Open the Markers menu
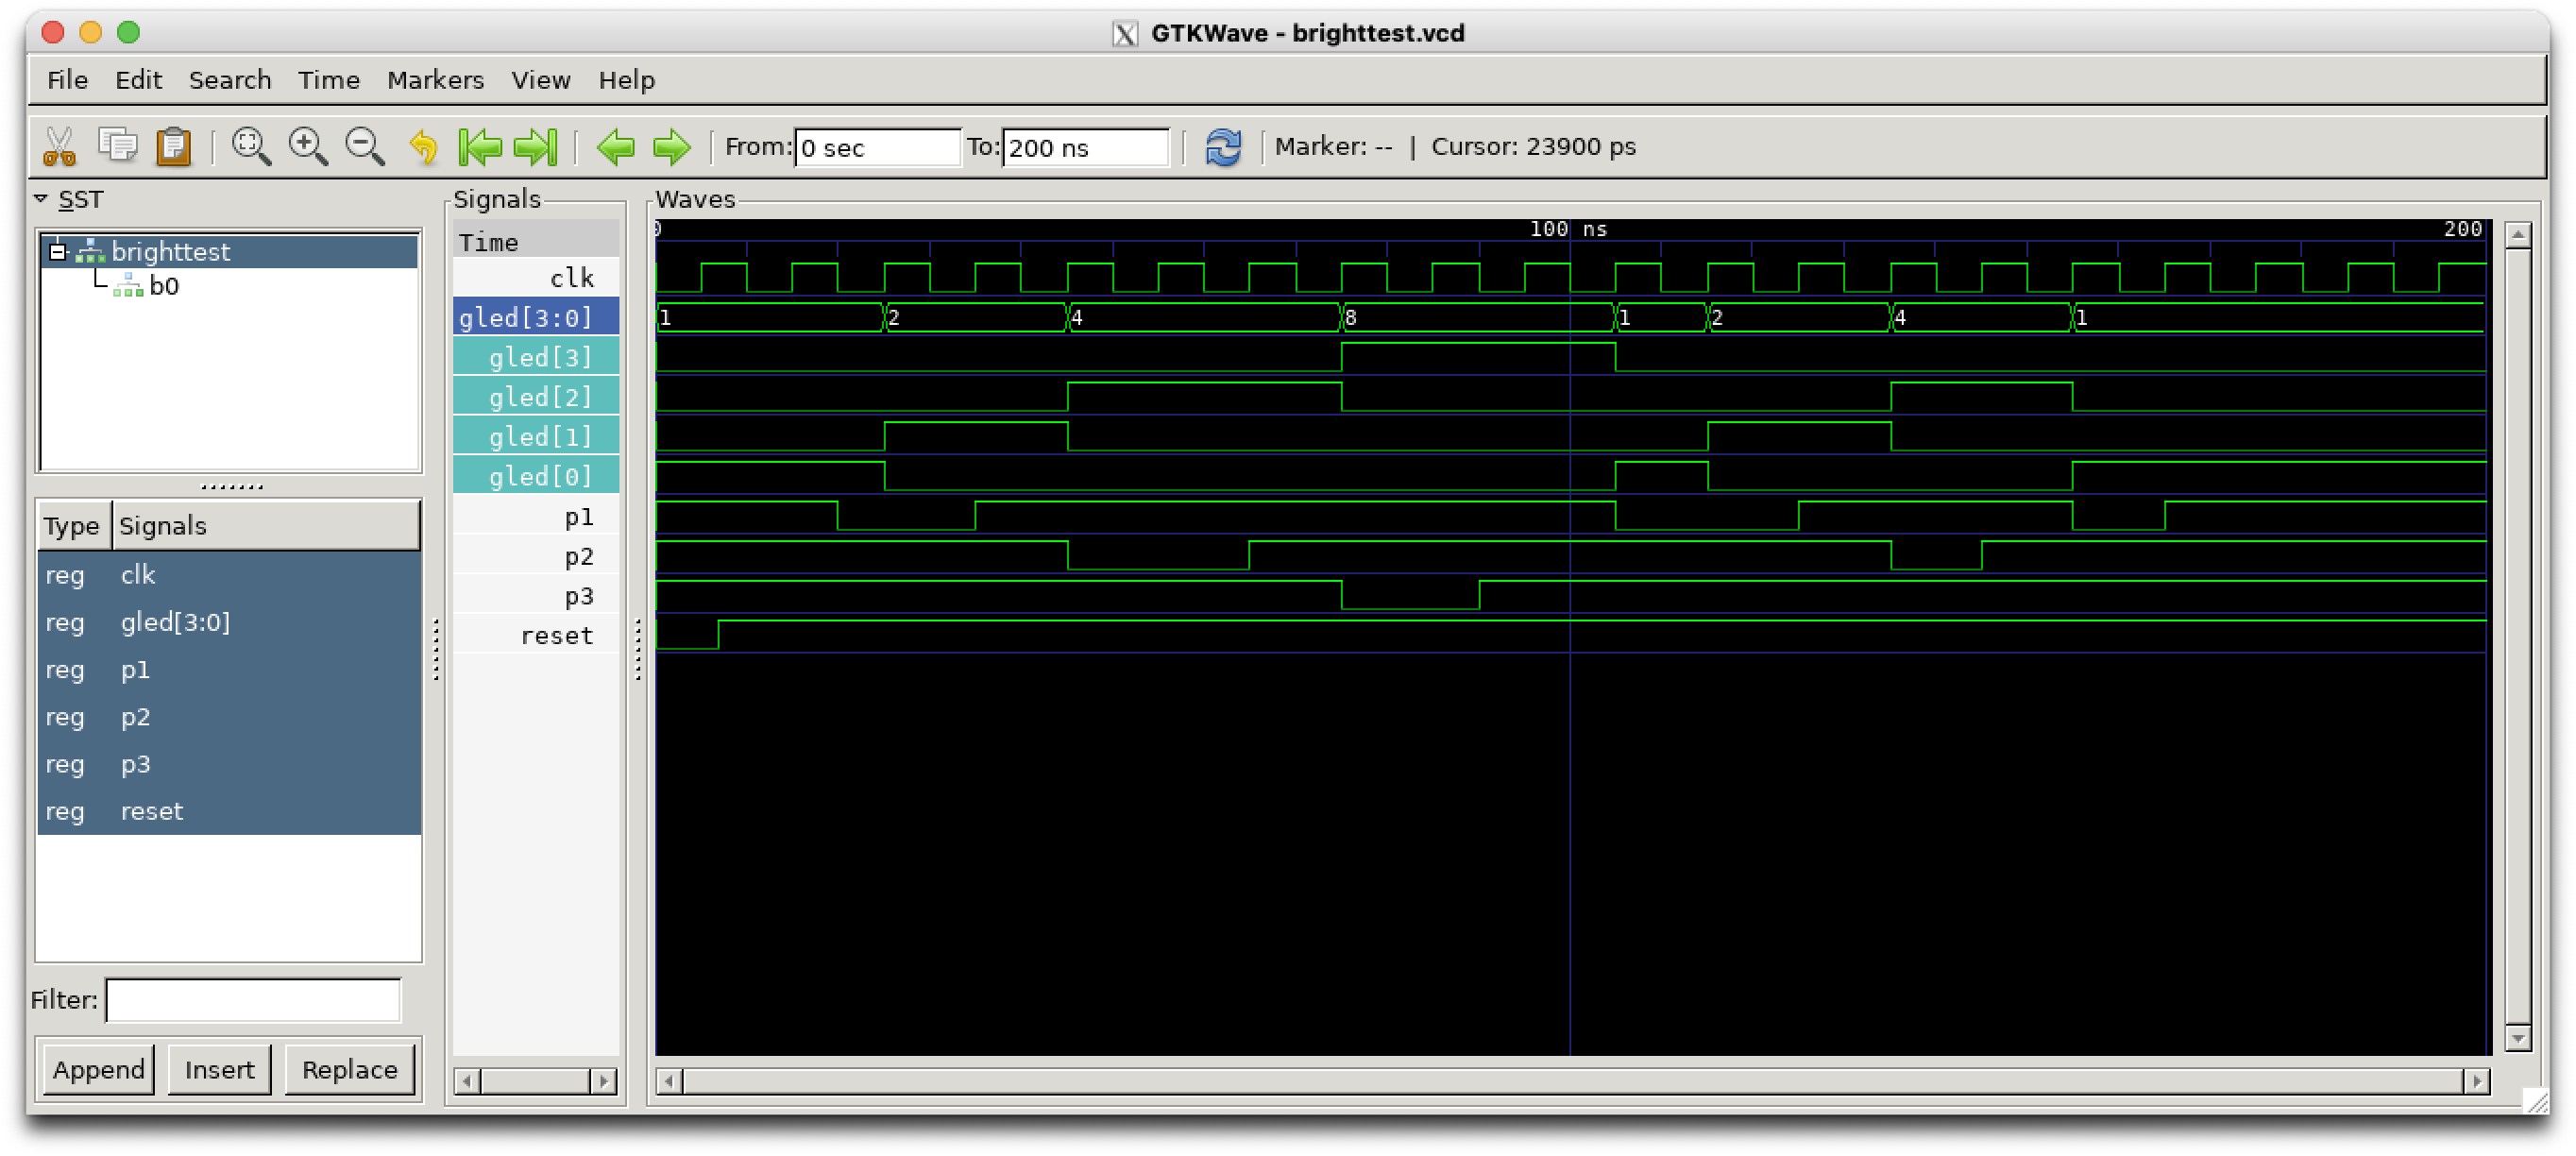Image resolution: width=2576 pixels, height=1156 pixels. pyautogui.click(x=436, y=80)
